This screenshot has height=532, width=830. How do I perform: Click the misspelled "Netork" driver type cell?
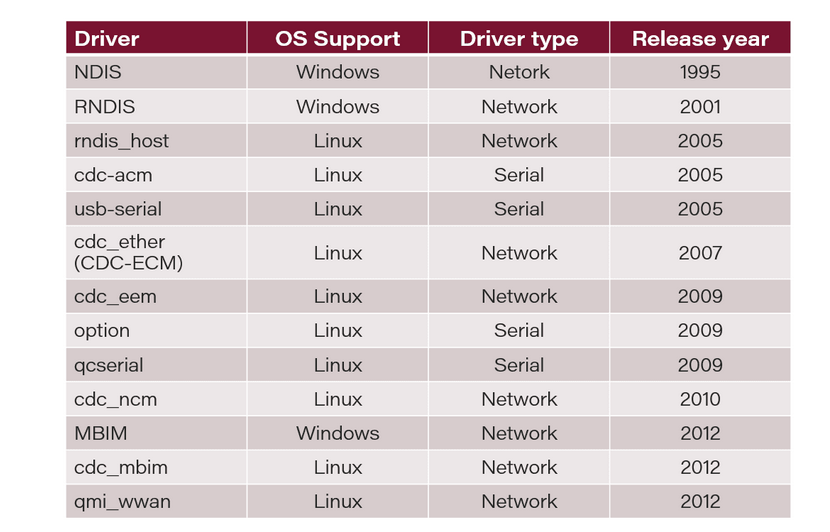519,72
